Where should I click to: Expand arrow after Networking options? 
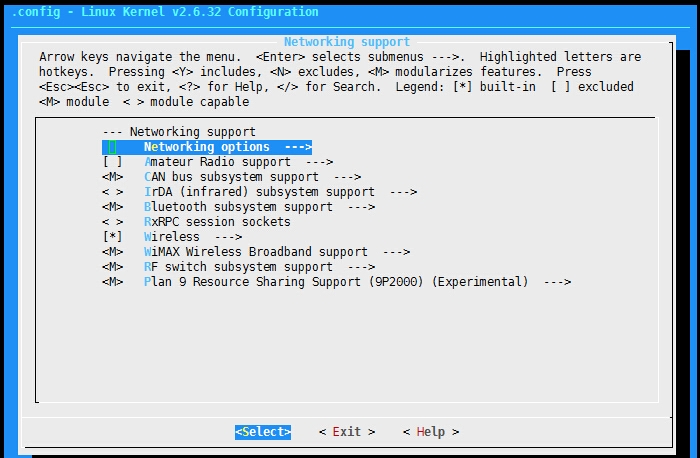(298, 147)
